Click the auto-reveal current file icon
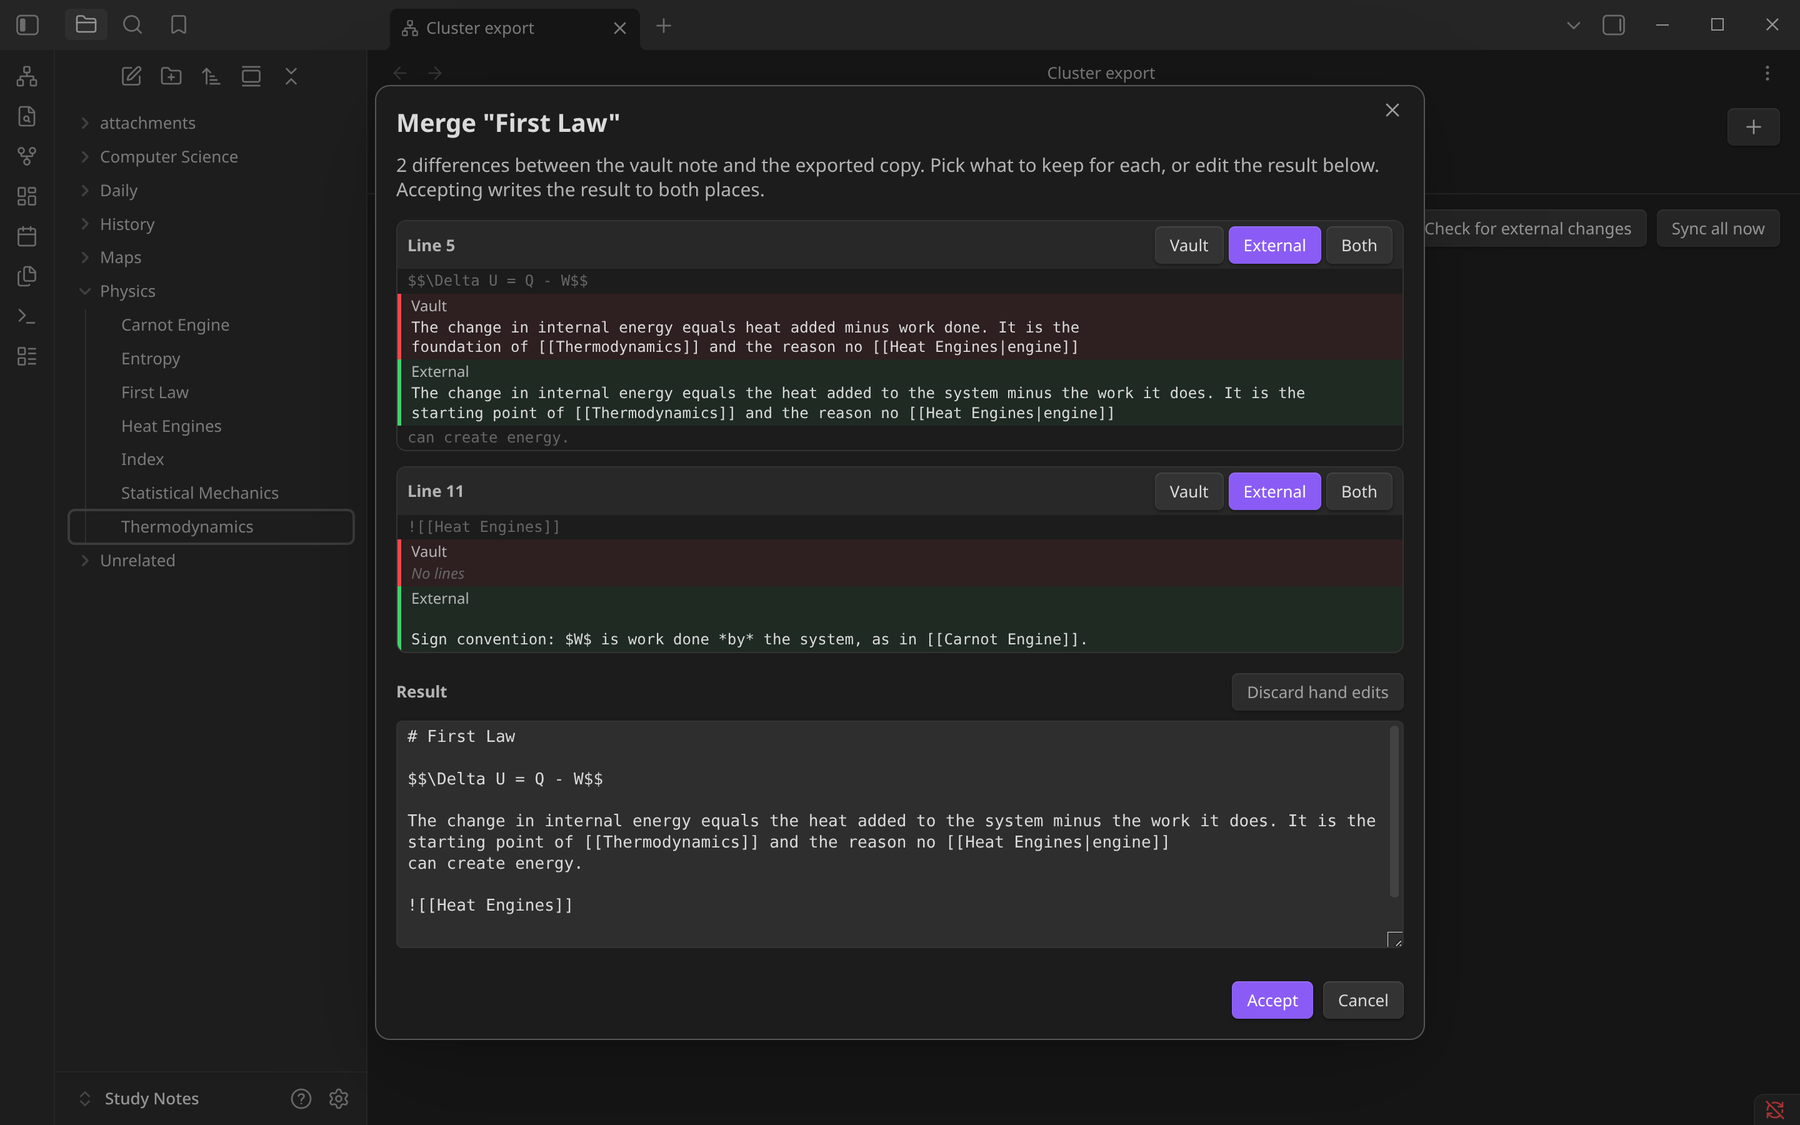This screenshot has height=1125, width=1800. pyautogui.click(x=251, y=76)
